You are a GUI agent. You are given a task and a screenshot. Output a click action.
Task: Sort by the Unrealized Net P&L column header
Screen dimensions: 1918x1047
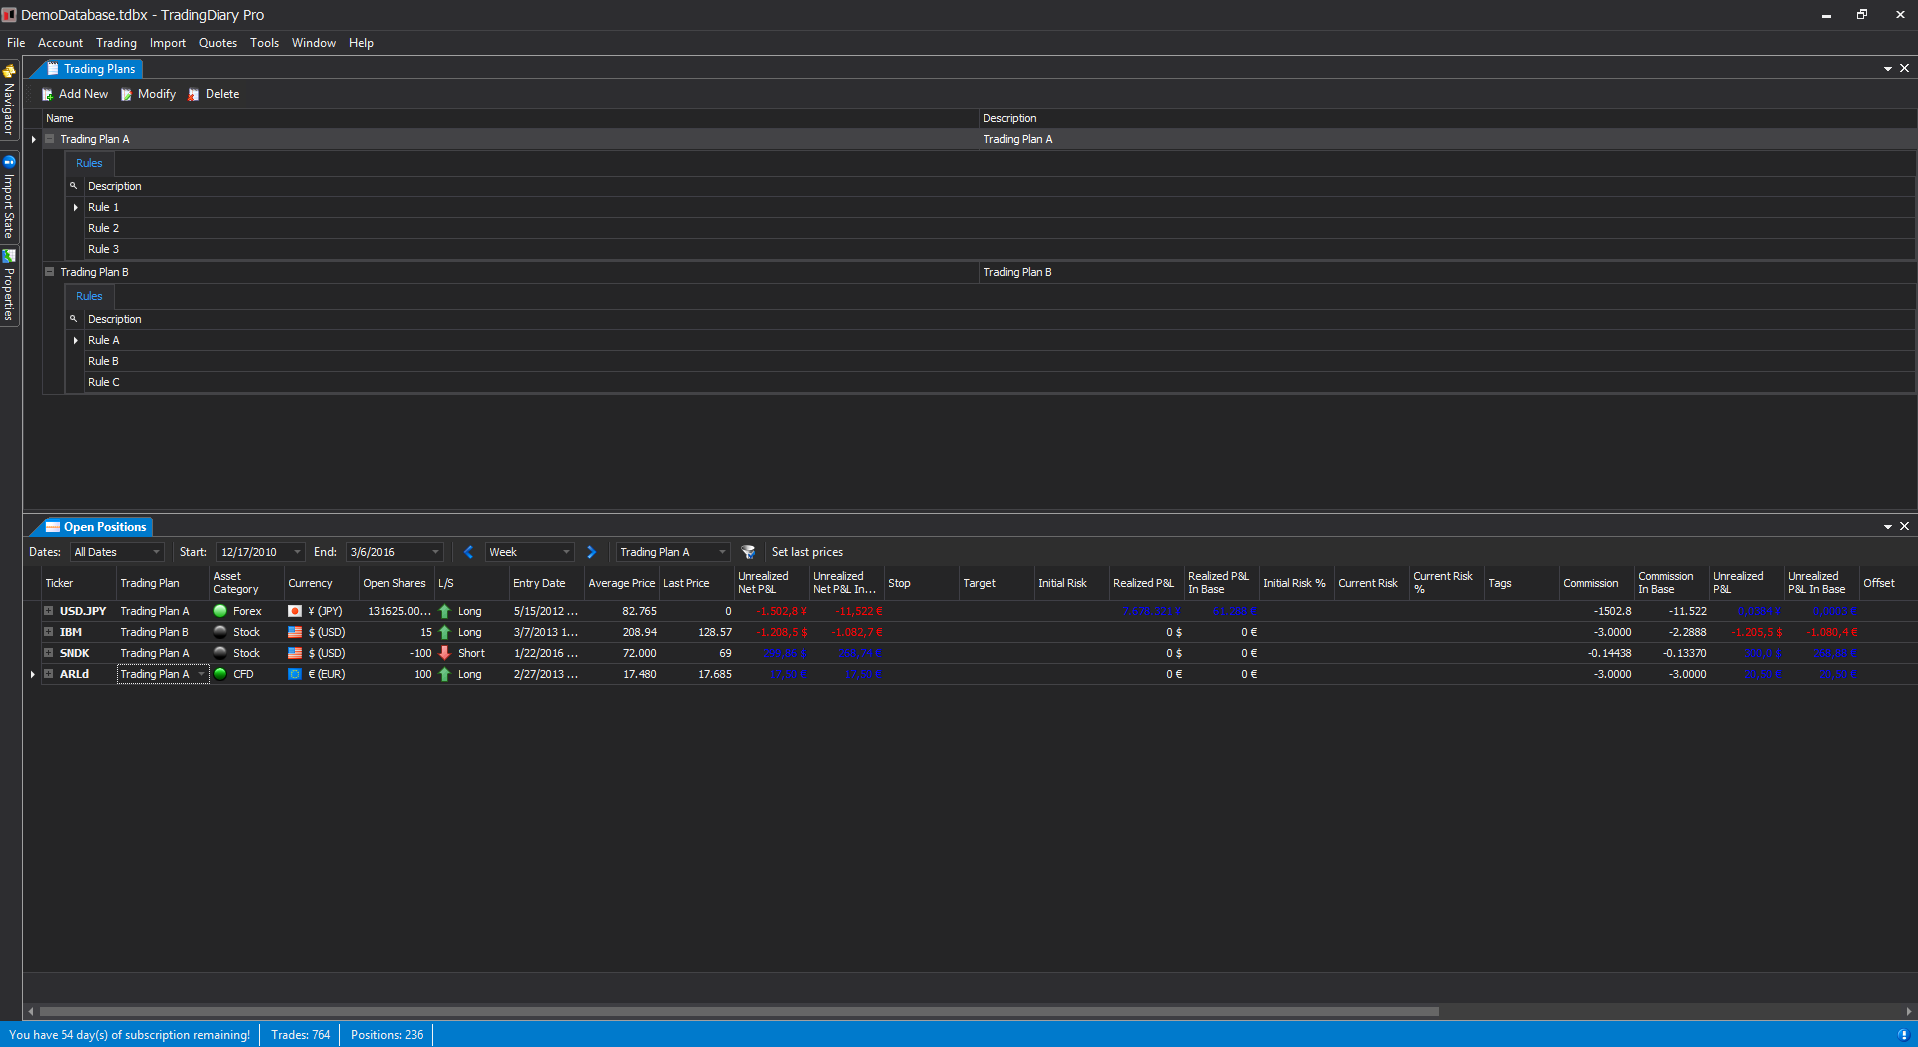click(771, 583)
